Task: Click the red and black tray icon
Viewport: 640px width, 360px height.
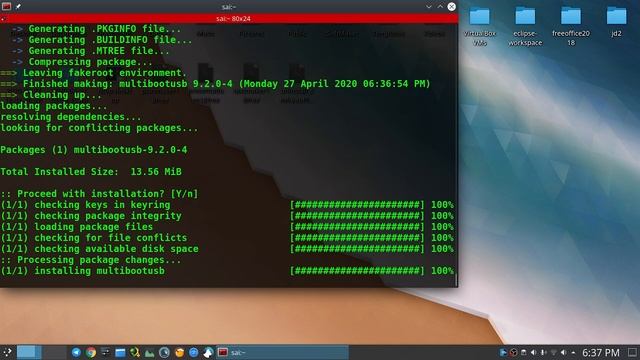Action: point(513,353)
